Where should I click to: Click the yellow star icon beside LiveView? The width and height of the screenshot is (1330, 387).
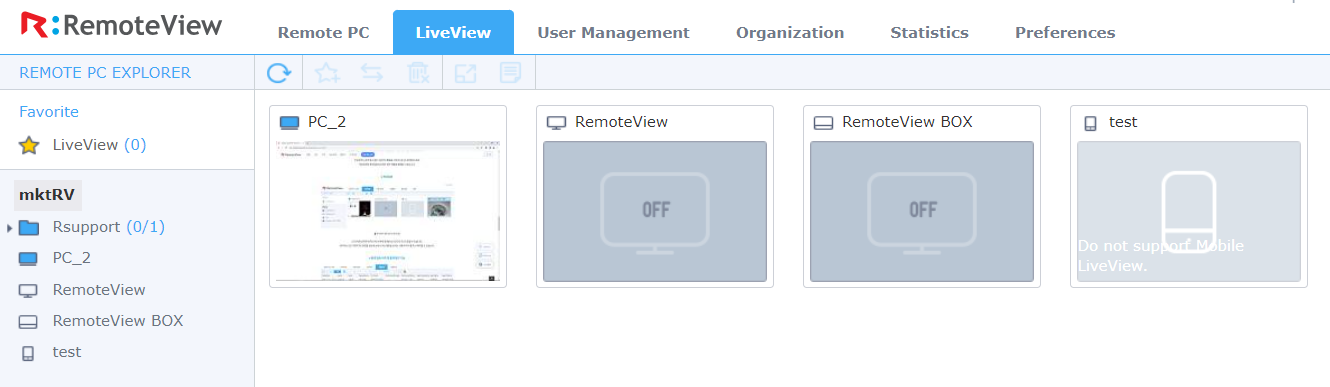tap(29, 145)
